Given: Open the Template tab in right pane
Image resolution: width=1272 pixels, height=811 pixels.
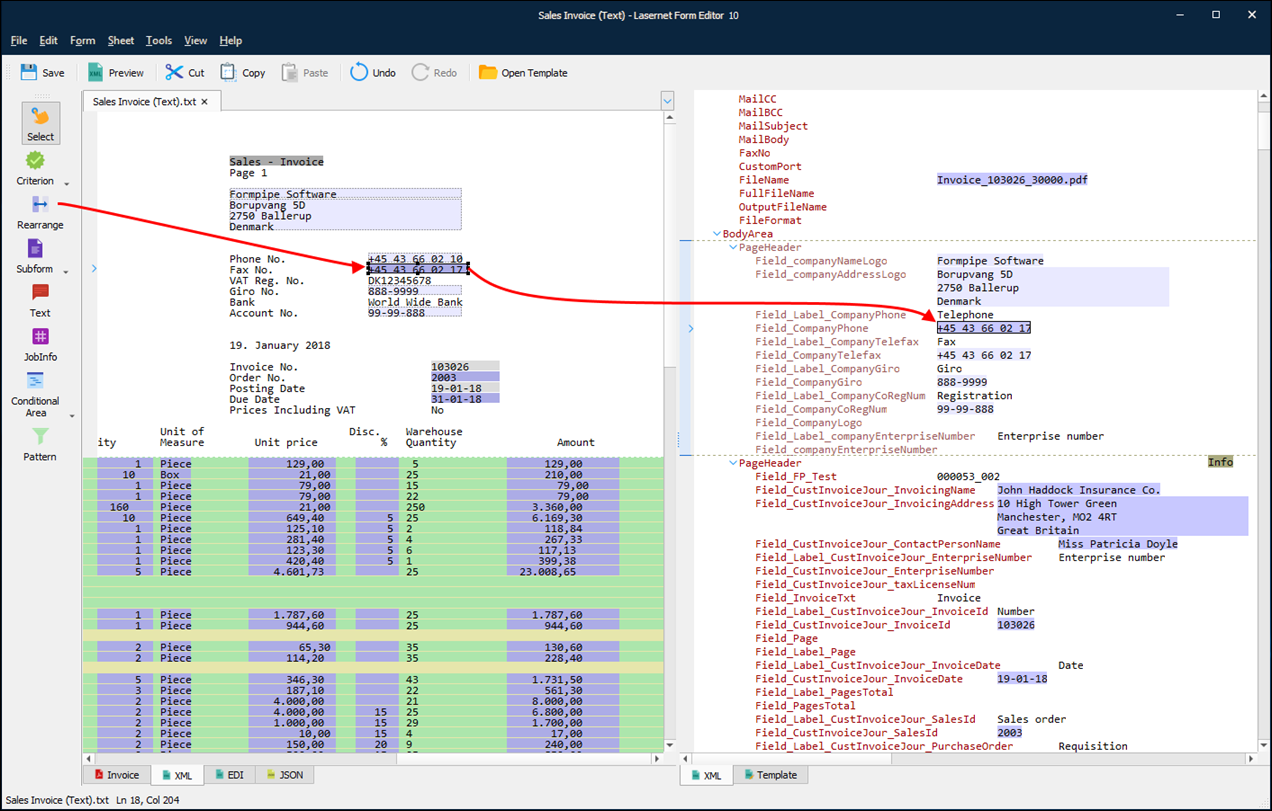Looking at the screenshot, I should (769, 775).
